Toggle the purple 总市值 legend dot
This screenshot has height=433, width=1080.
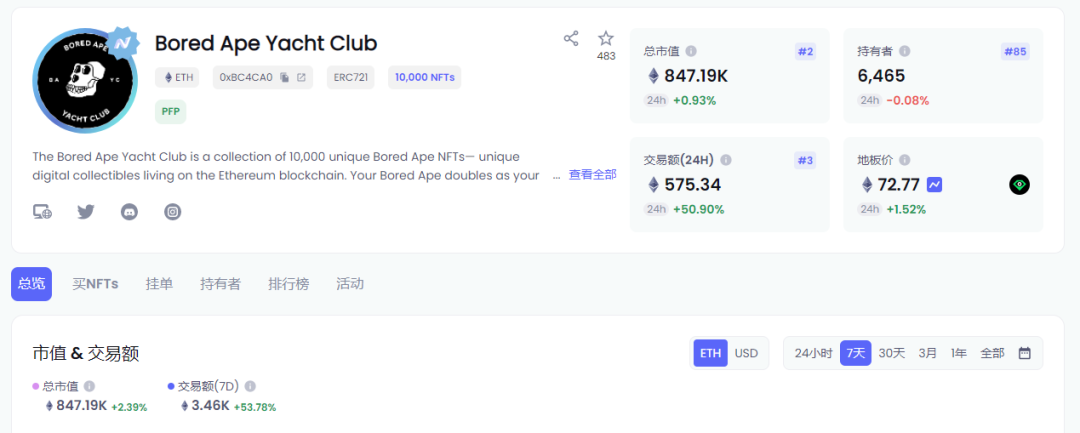(36, 387)
